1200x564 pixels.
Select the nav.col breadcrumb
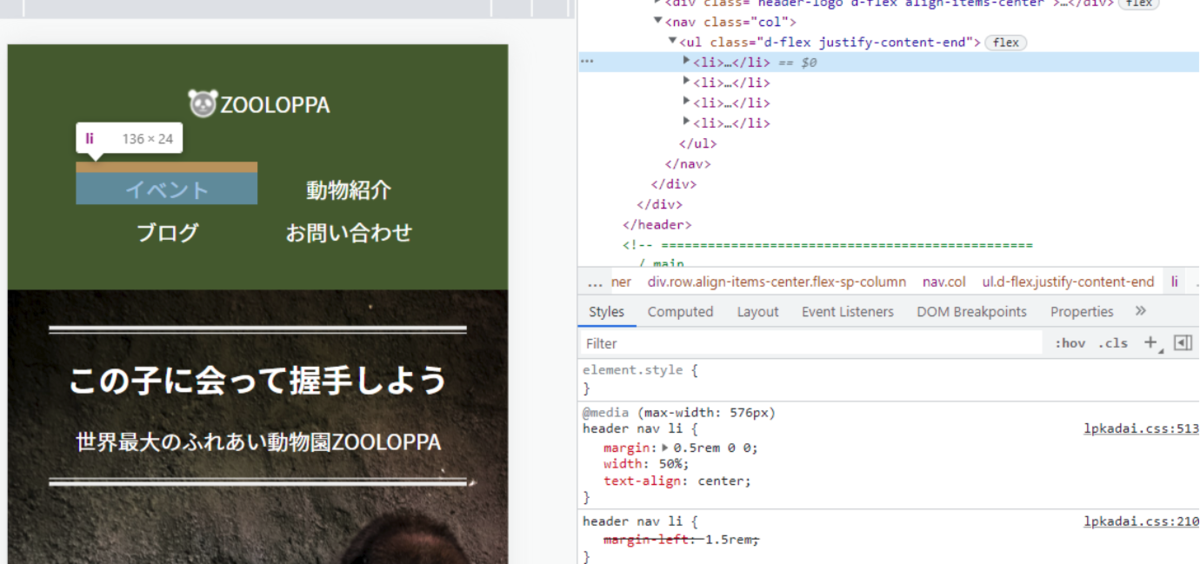944,282
